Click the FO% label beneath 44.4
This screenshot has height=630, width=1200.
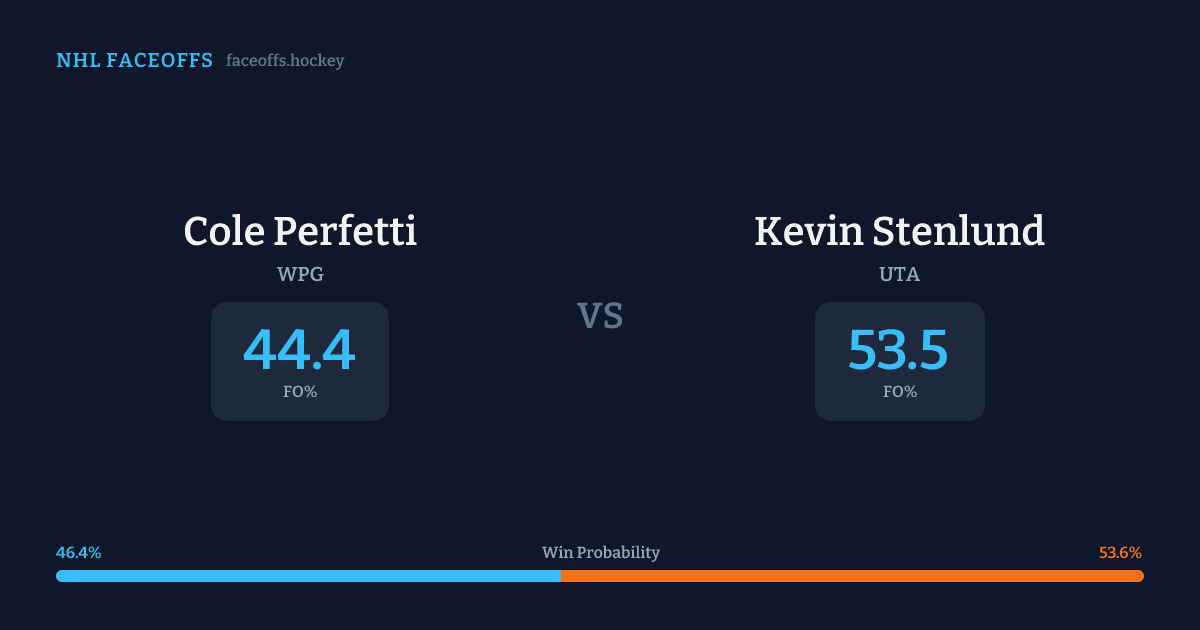[x=300, y=392]
